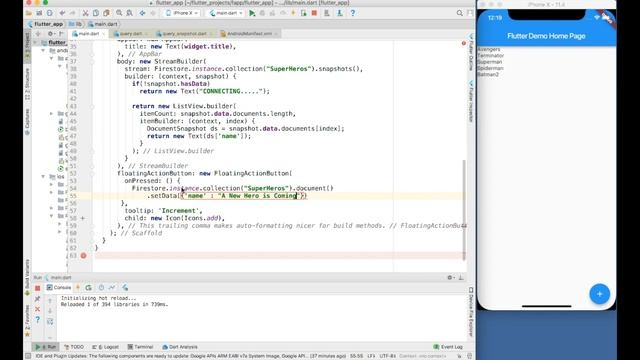
Task: Toggle the Structure side panel
Action: [27, 84]
